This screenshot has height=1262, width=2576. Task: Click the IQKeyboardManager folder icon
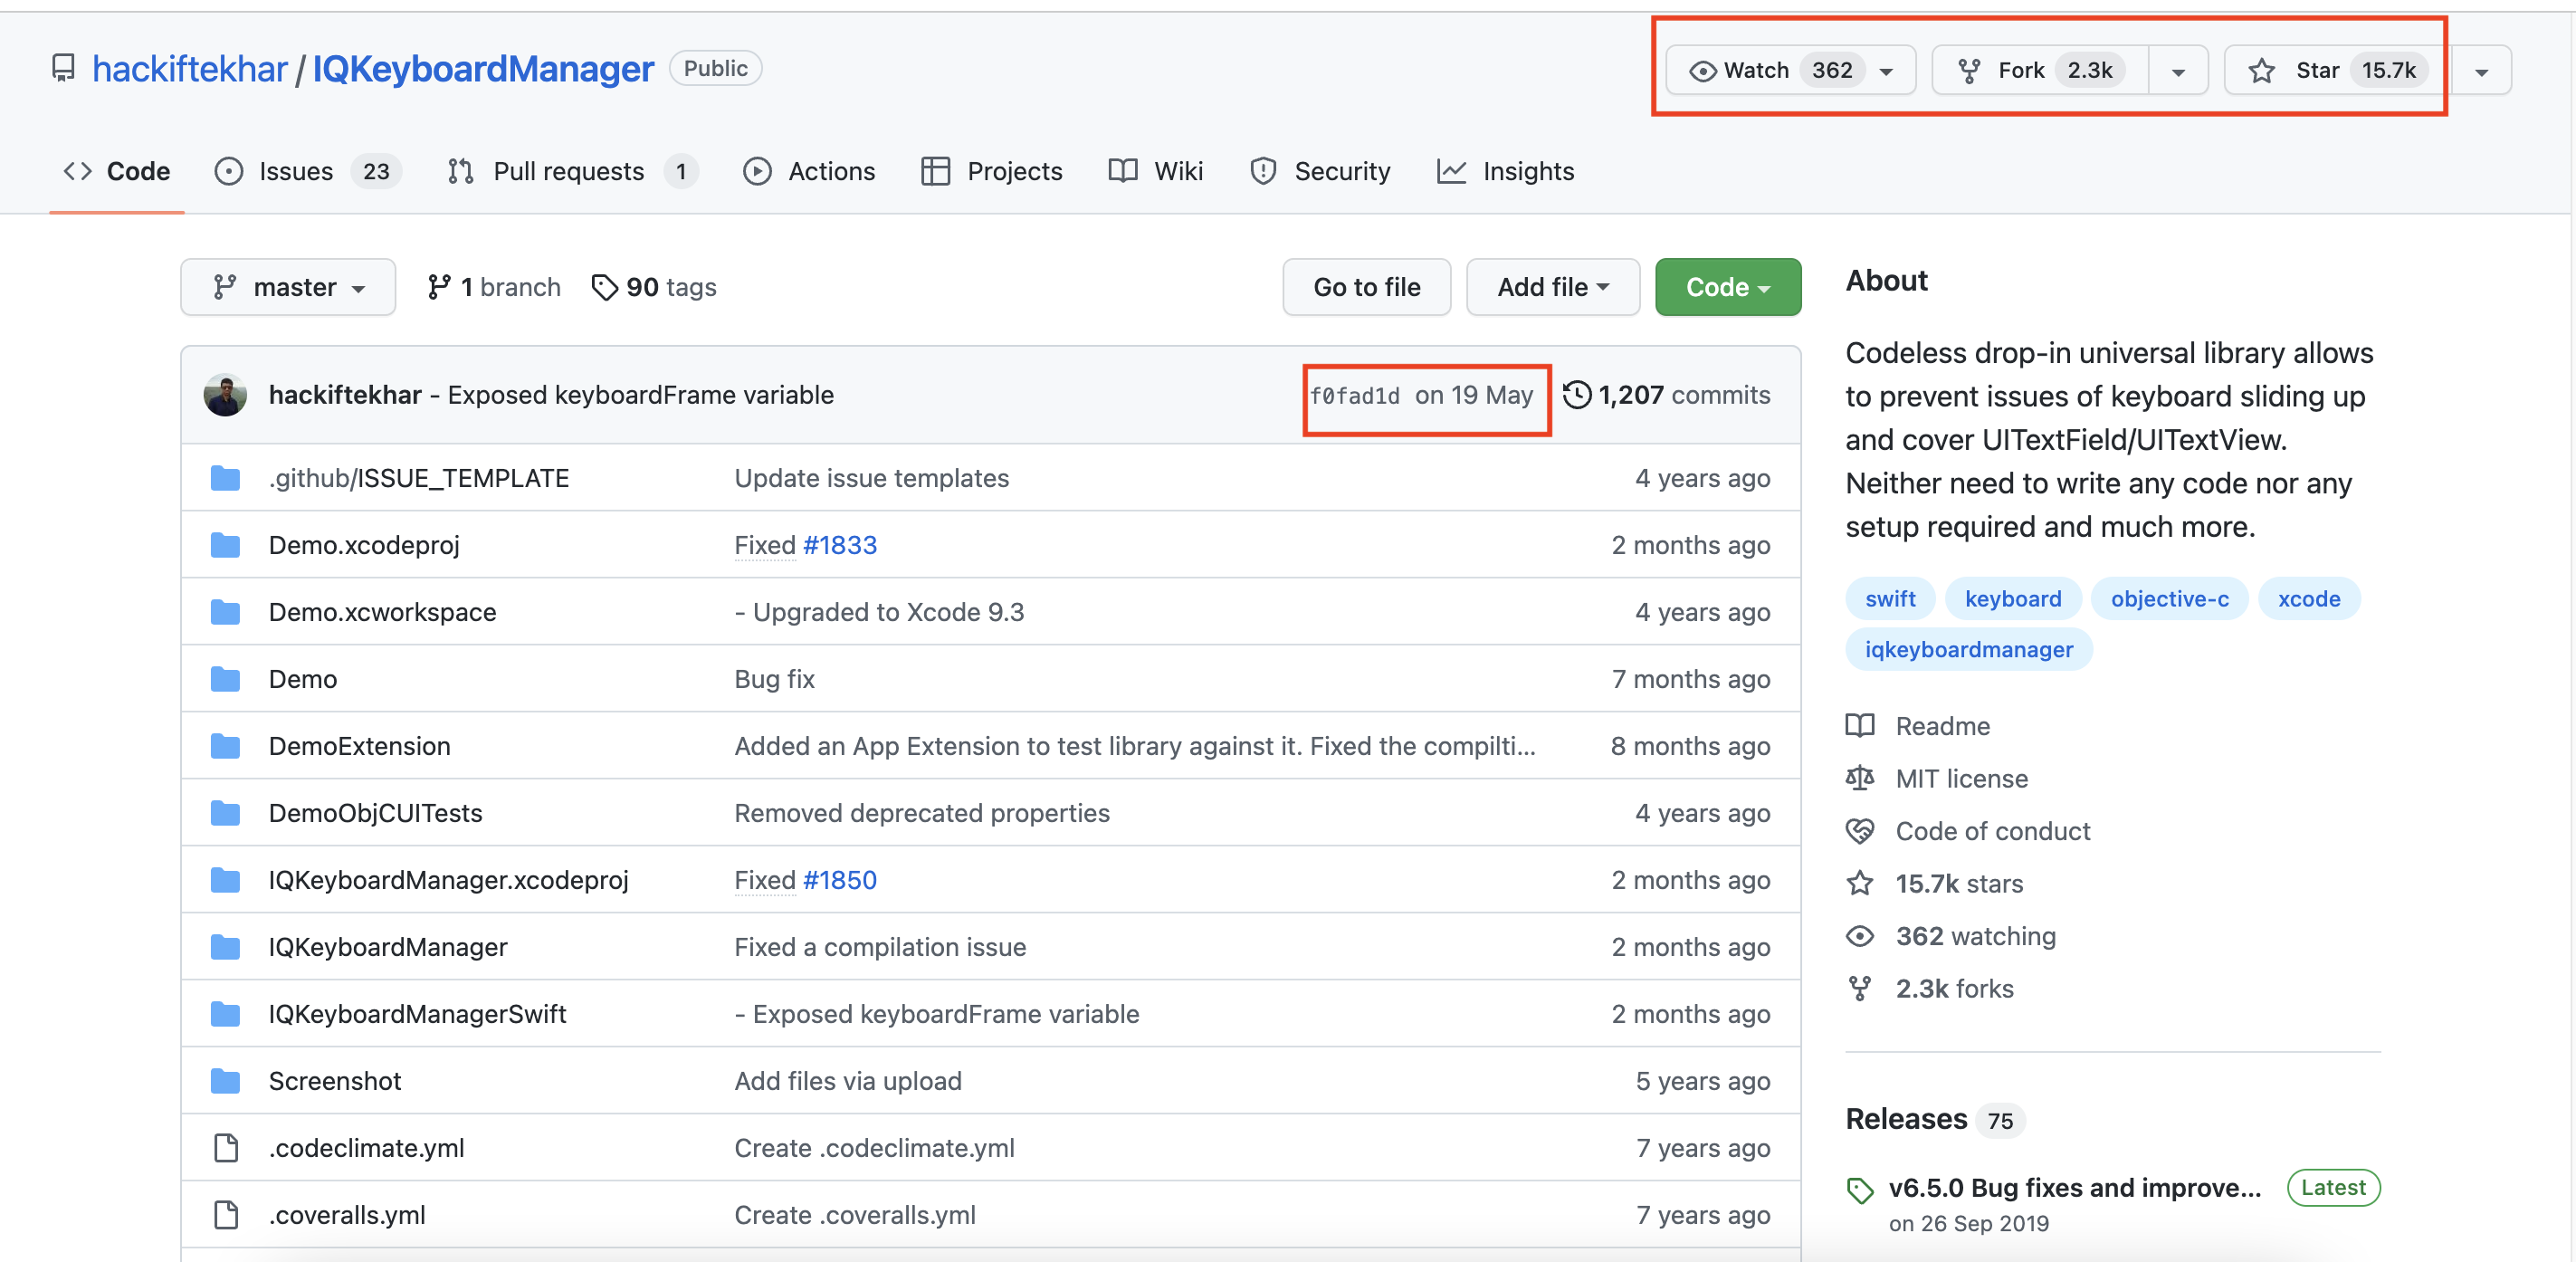[225, 947]
